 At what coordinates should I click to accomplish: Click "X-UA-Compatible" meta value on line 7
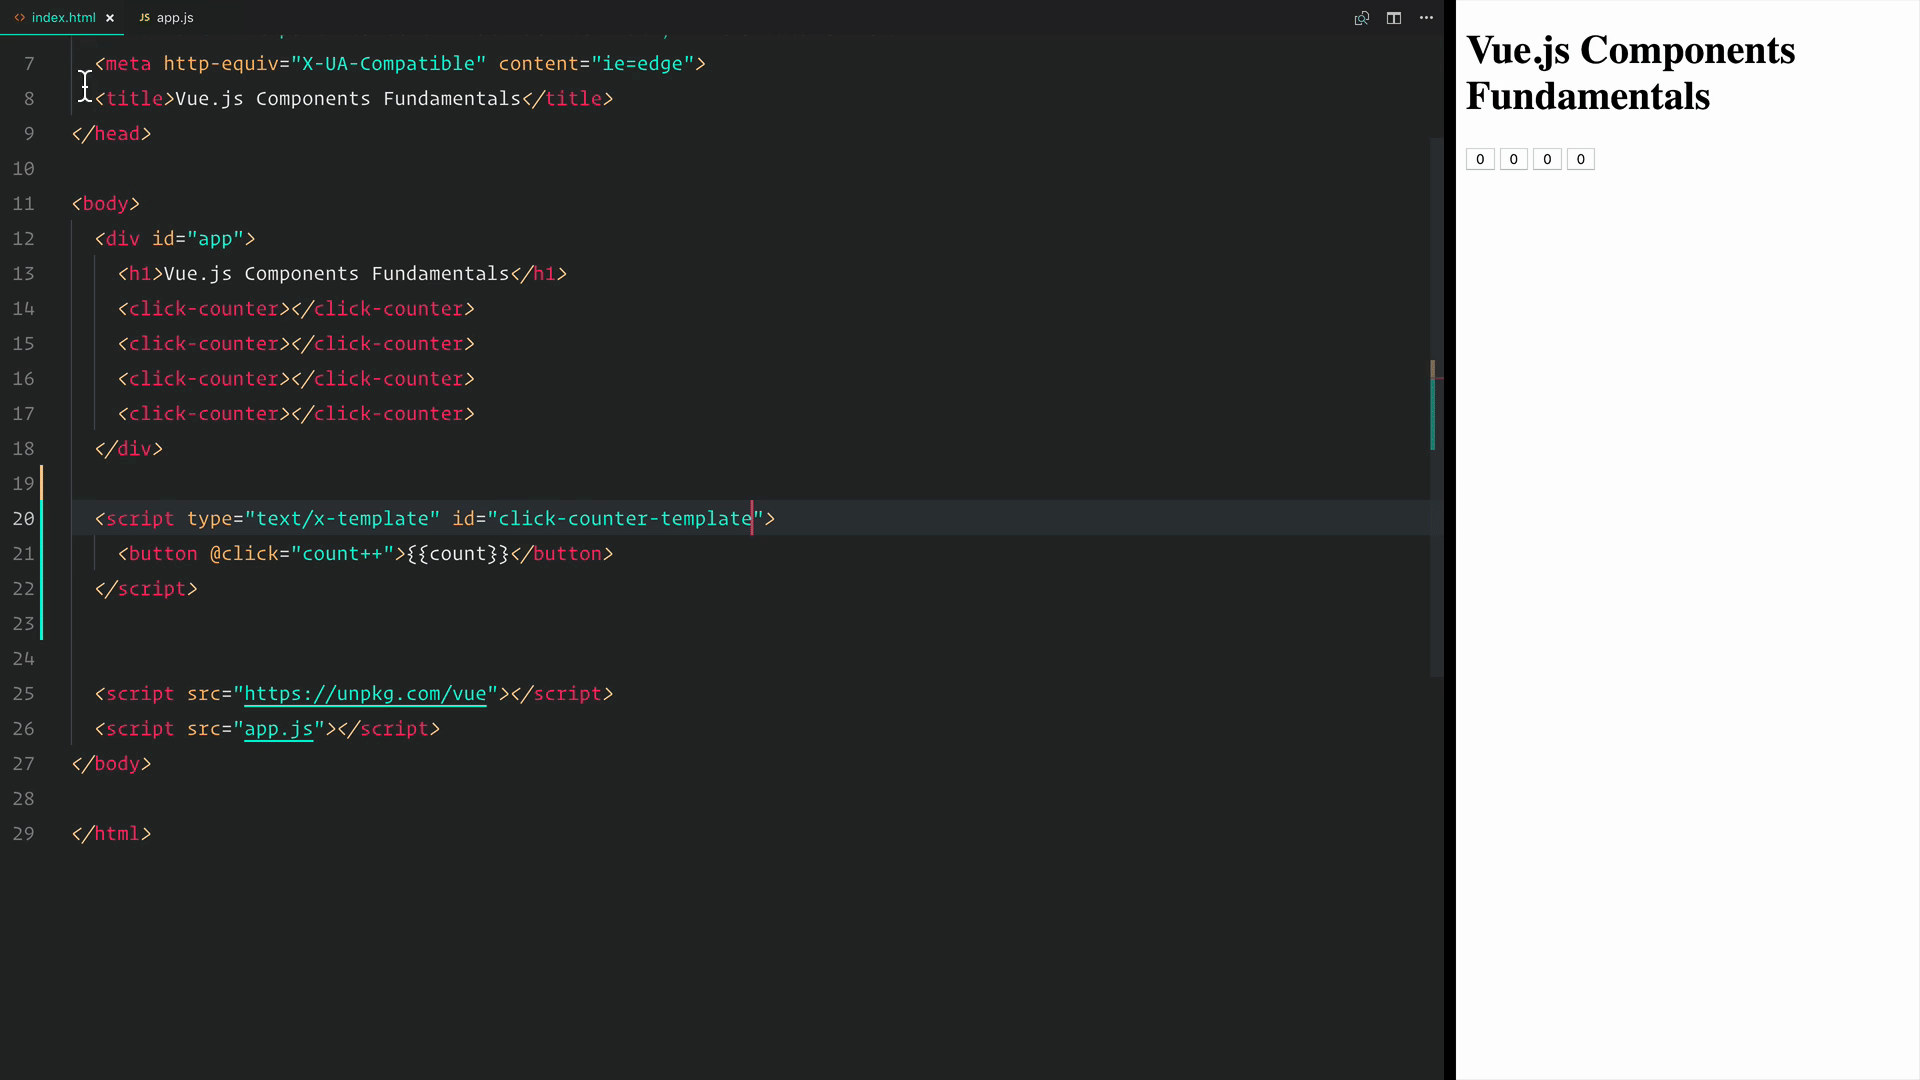(388, 64)
